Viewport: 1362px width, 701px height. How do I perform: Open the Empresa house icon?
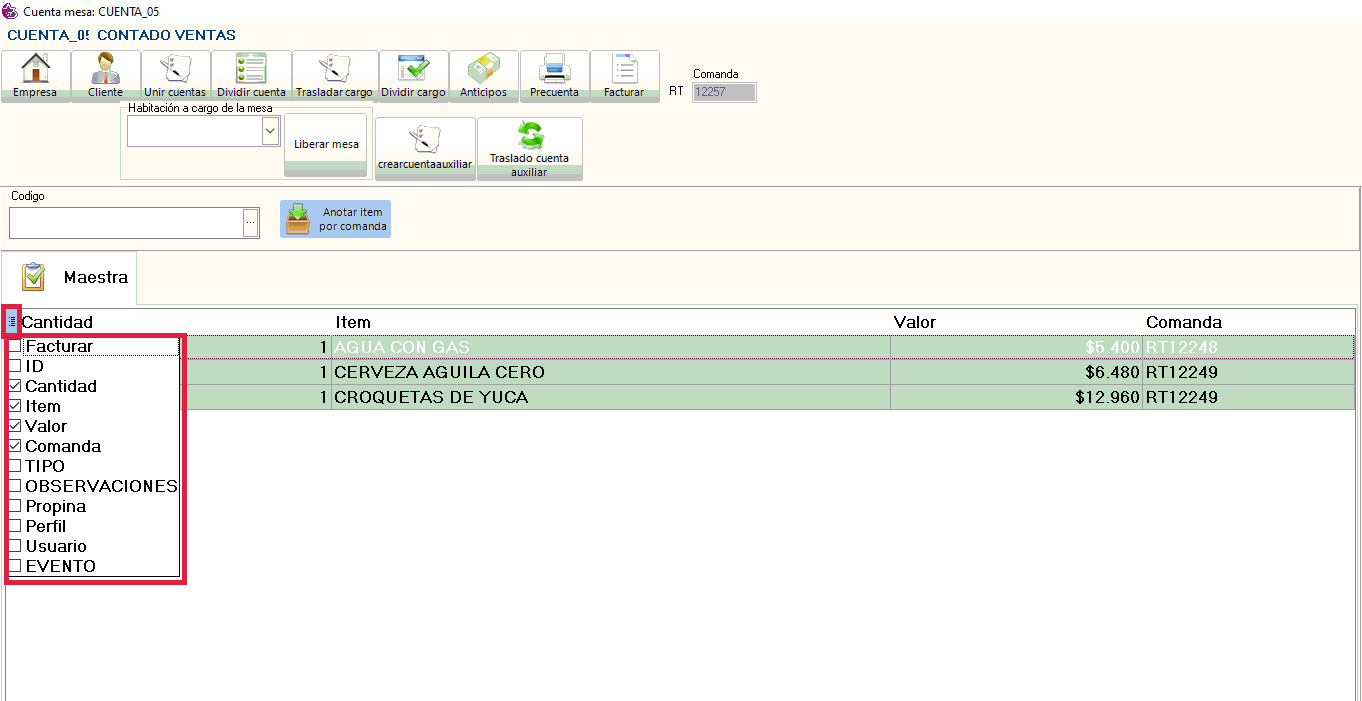pos(35,70)
